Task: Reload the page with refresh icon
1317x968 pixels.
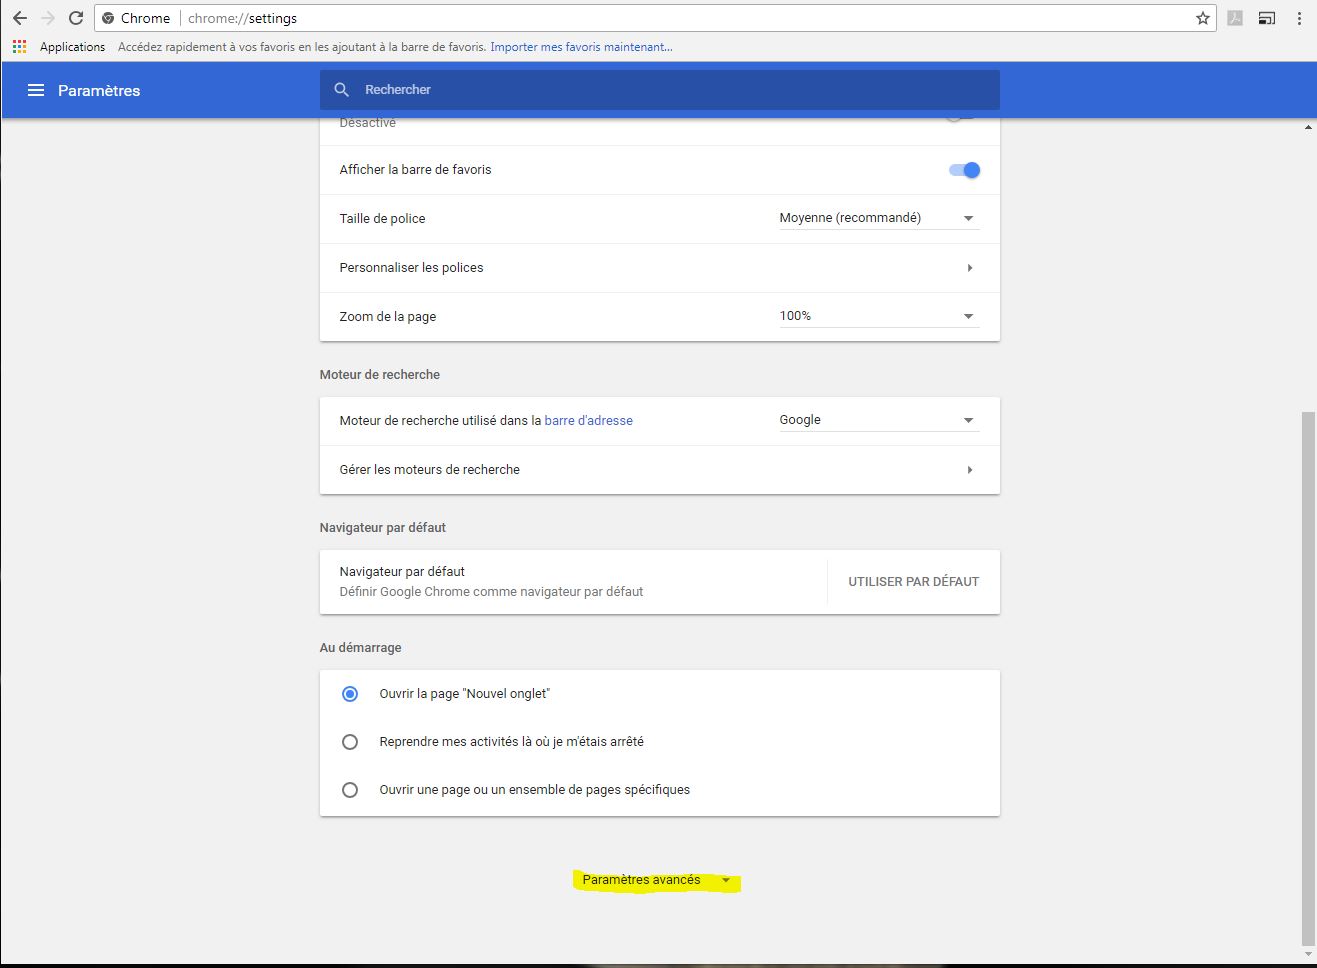Action: [75, 18]
